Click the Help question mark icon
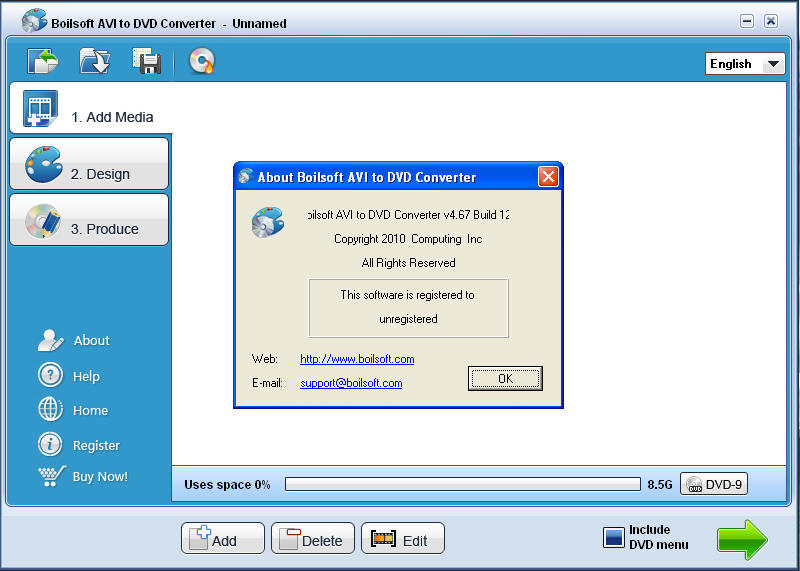The image size is (800, 571). pyautogui.click(x=50, y=376)
